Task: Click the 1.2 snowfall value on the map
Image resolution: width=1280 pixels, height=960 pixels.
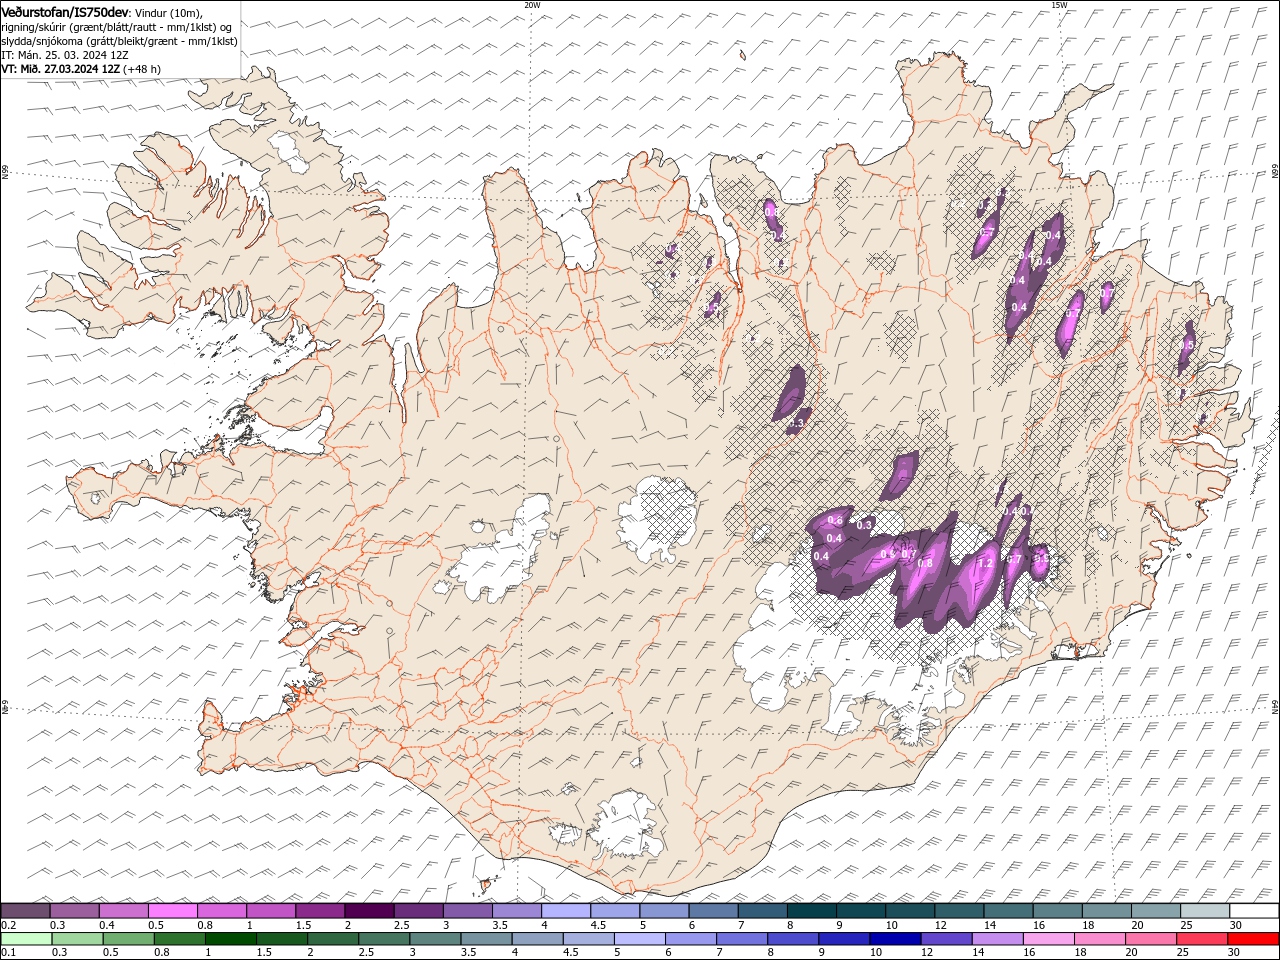Action: tap(984, 563)
